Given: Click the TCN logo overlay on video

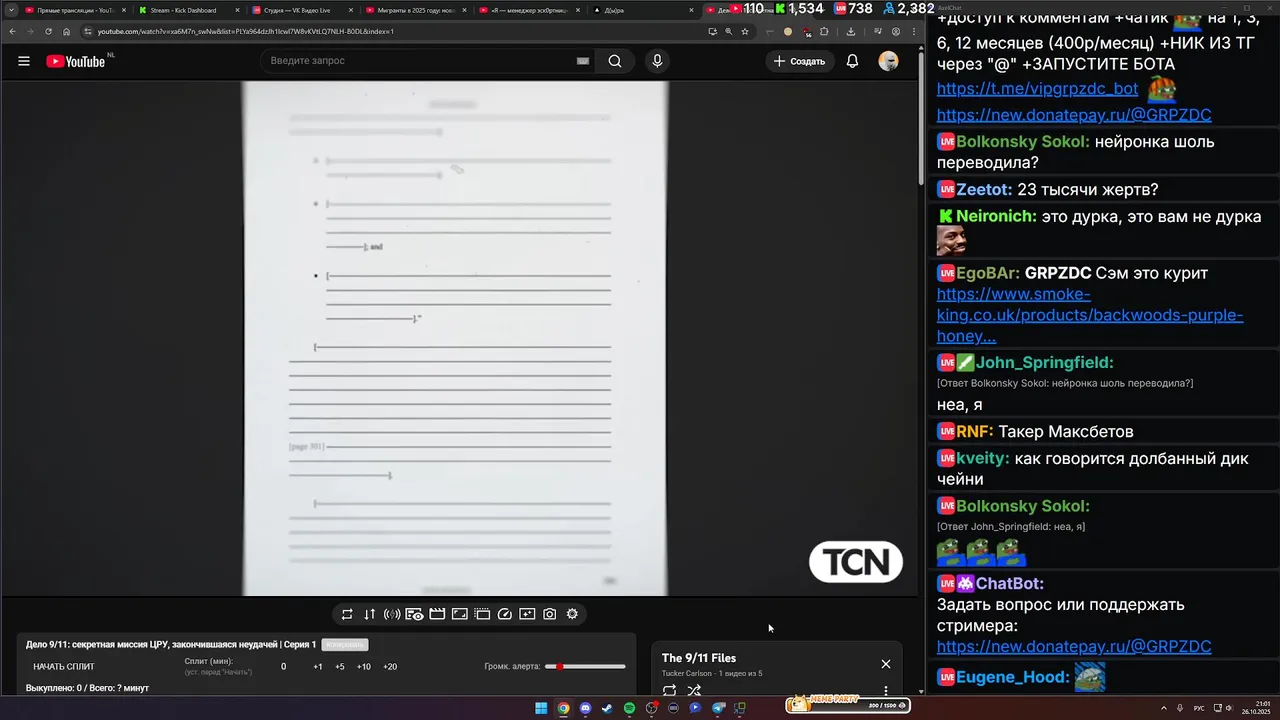Looking at the screenshot, I should point(856,563).
